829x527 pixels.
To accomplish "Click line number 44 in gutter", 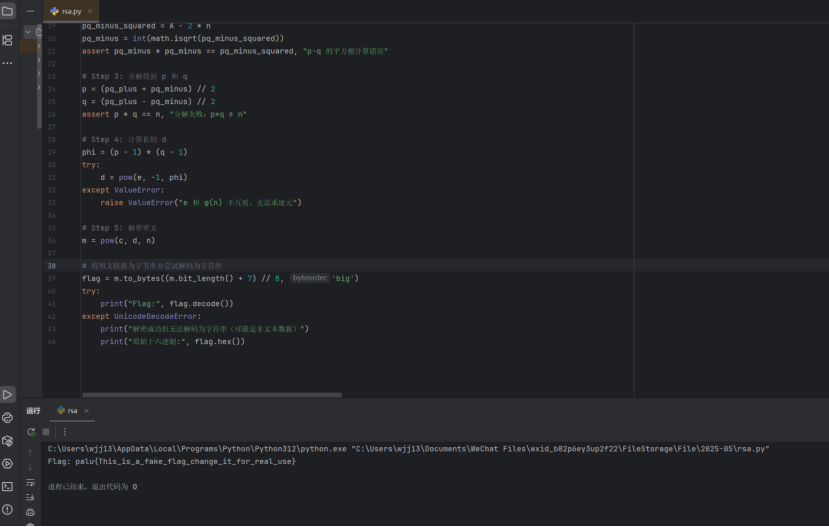I will tap(51, 341).
